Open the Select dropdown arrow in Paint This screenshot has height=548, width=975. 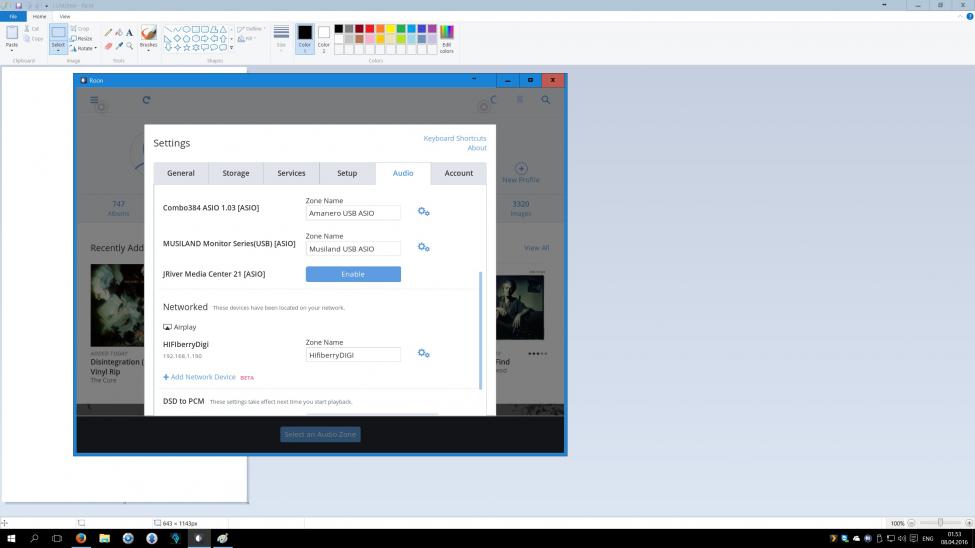[x=58, y=51]
